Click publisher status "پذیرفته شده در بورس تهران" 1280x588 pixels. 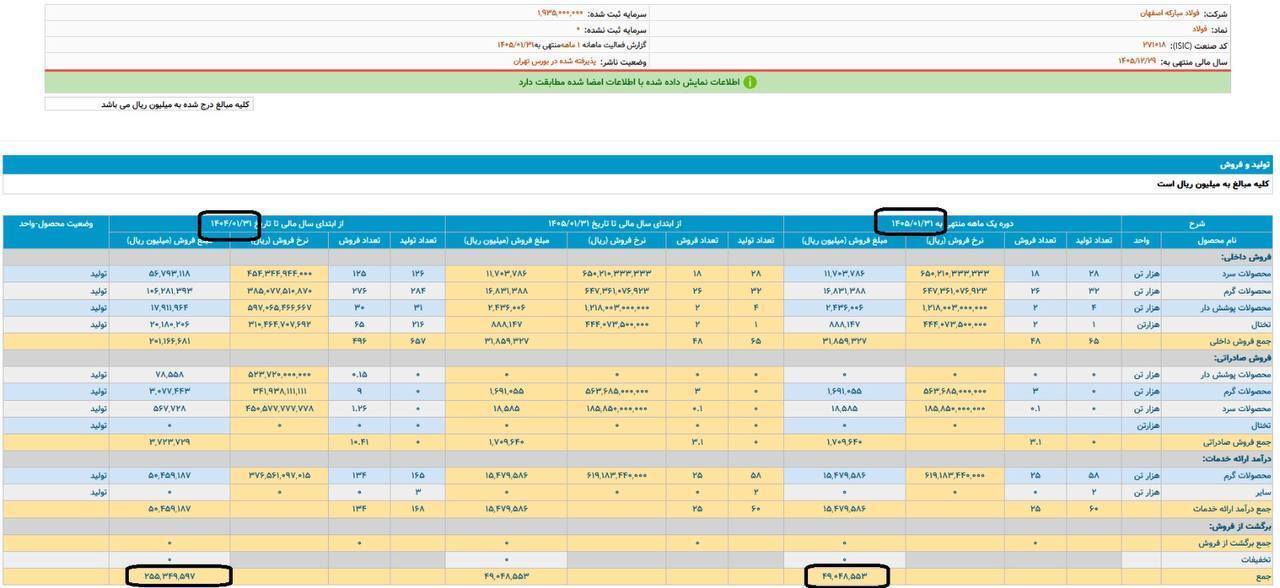[554, 62]
